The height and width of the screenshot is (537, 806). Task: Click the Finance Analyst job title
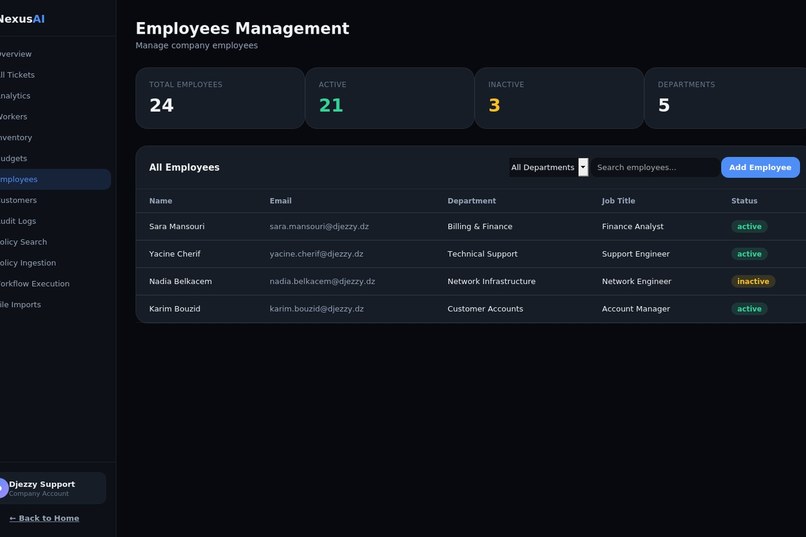[x=633, y=227]
